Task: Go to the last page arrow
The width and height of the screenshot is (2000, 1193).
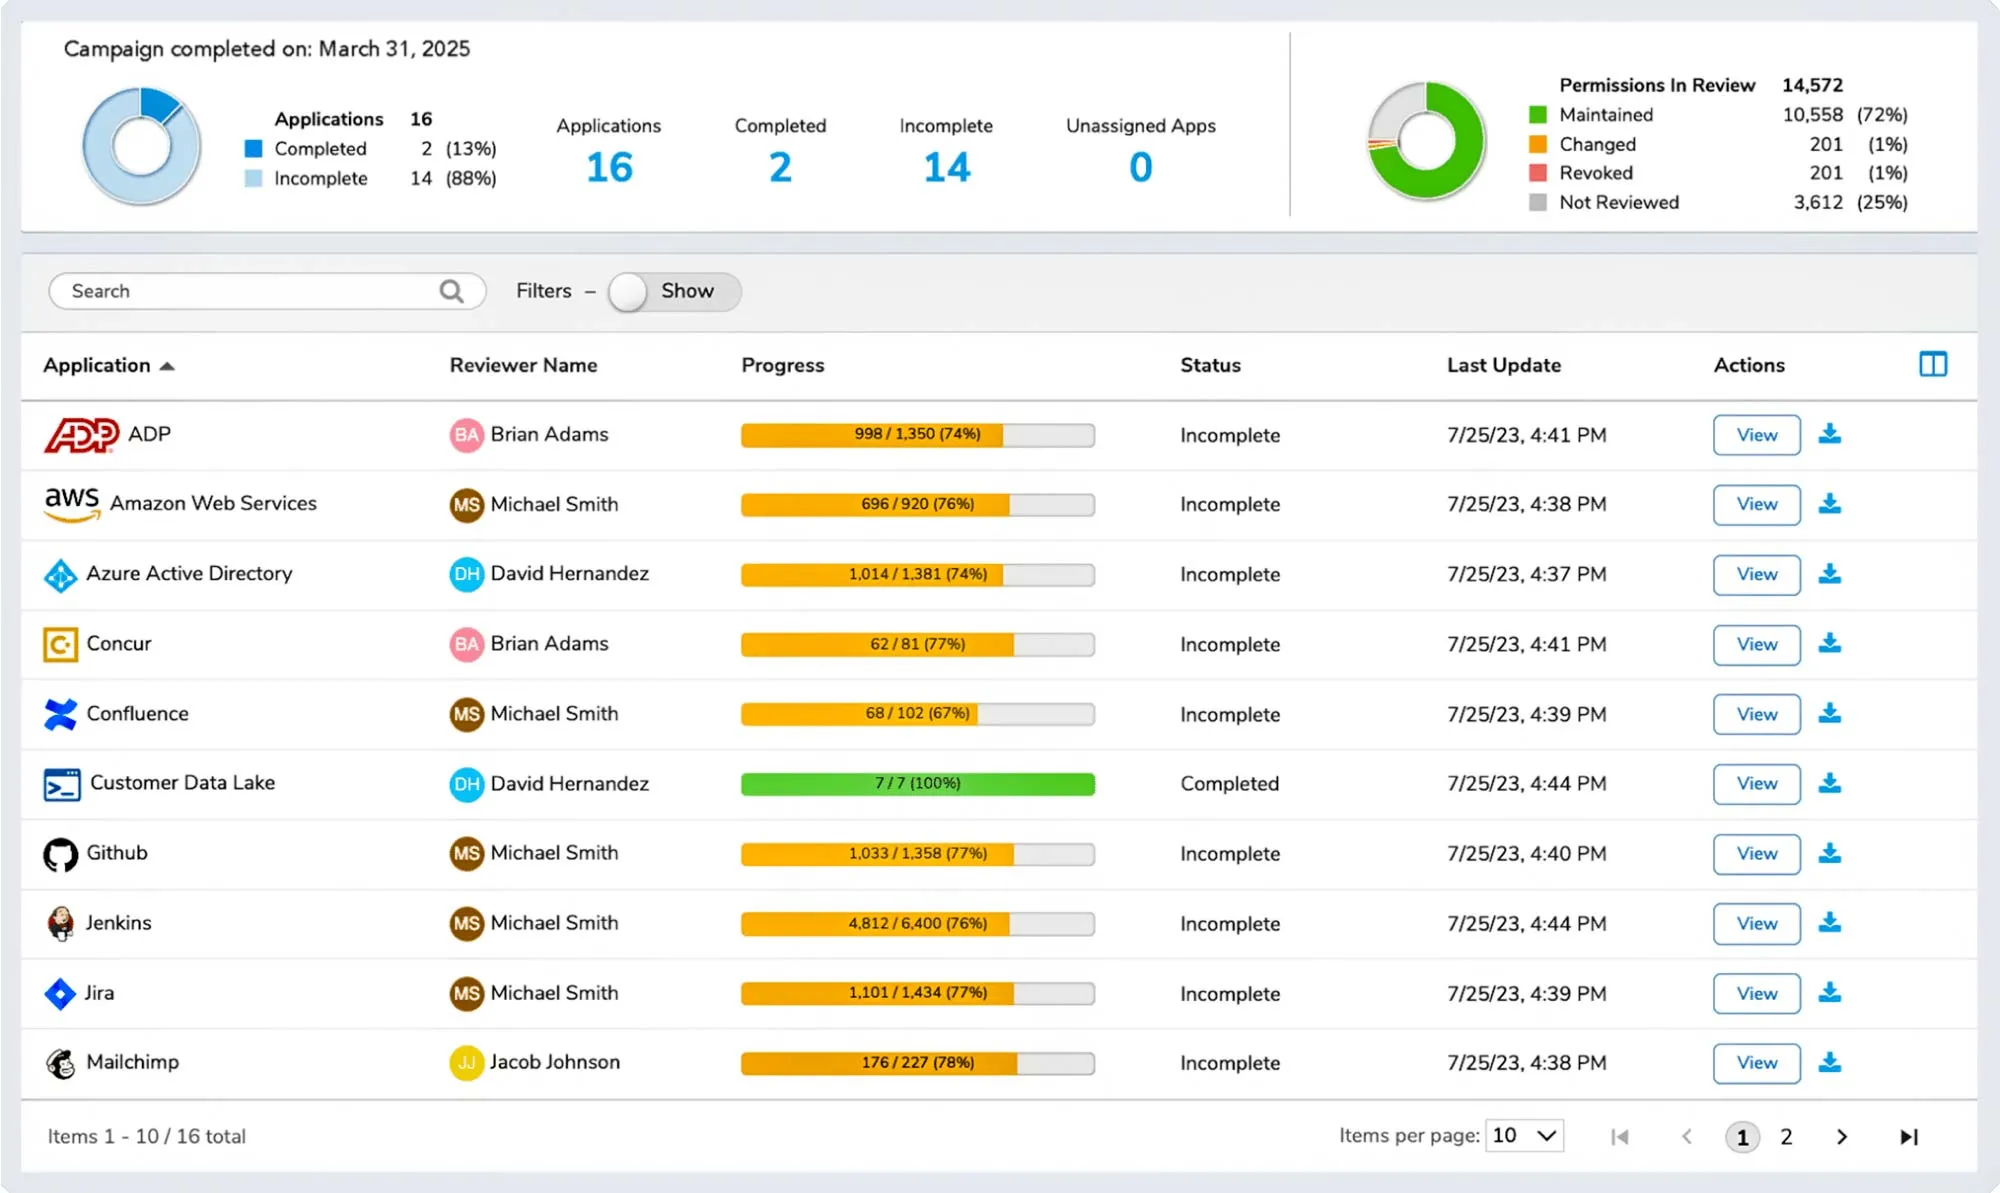Action: [x=1908, y=1137]
